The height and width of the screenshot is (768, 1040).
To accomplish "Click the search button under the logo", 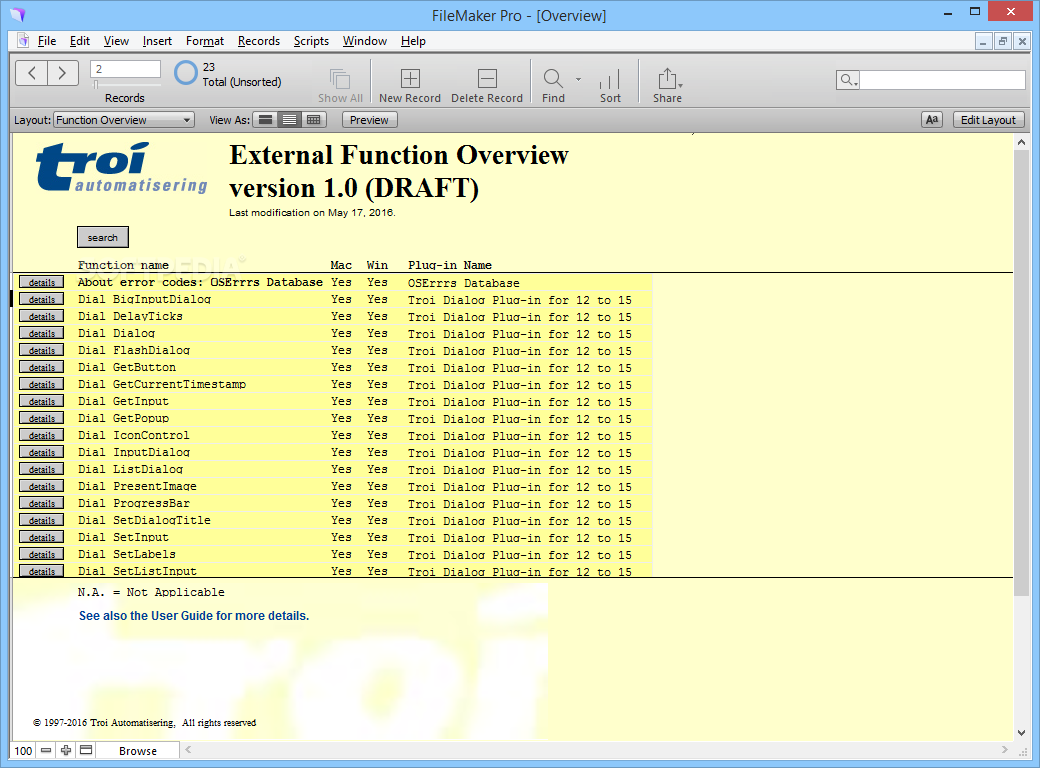I will click(x=103, y=237).
